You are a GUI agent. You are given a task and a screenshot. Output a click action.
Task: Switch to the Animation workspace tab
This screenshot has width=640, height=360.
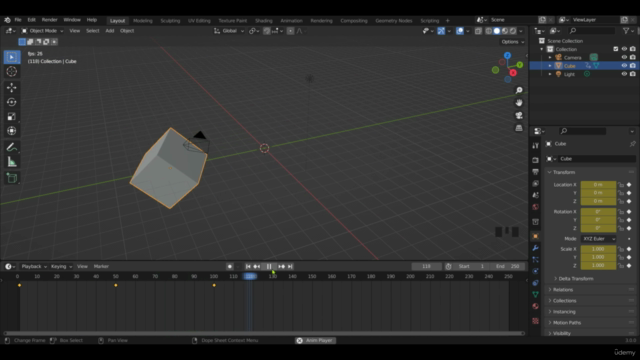(291, 21)
